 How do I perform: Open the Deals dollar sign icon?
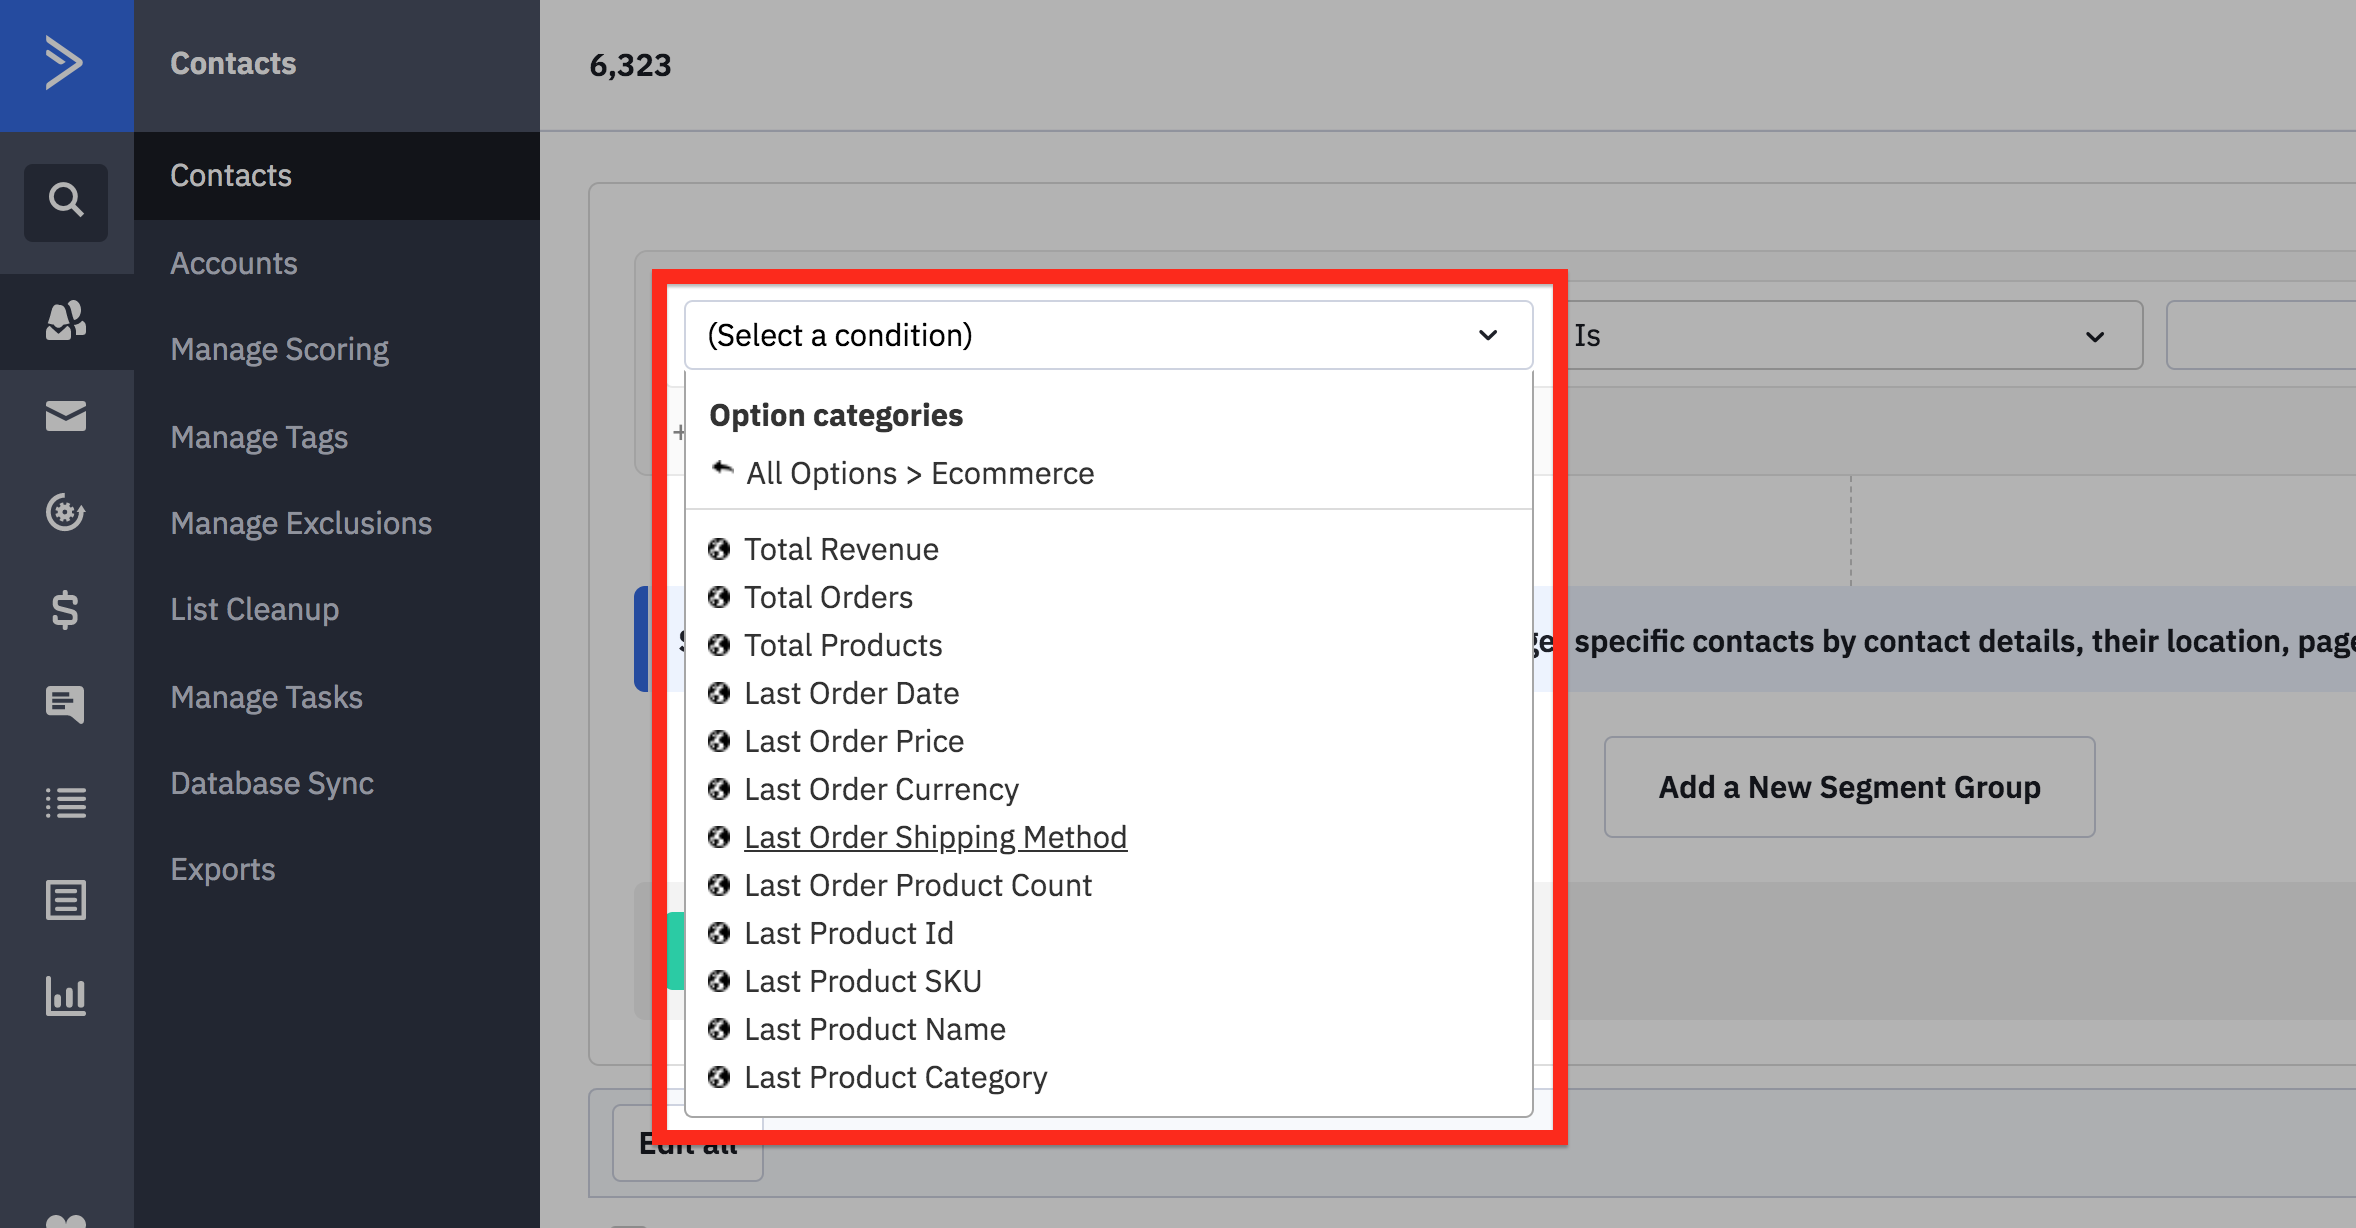point(66,609)
